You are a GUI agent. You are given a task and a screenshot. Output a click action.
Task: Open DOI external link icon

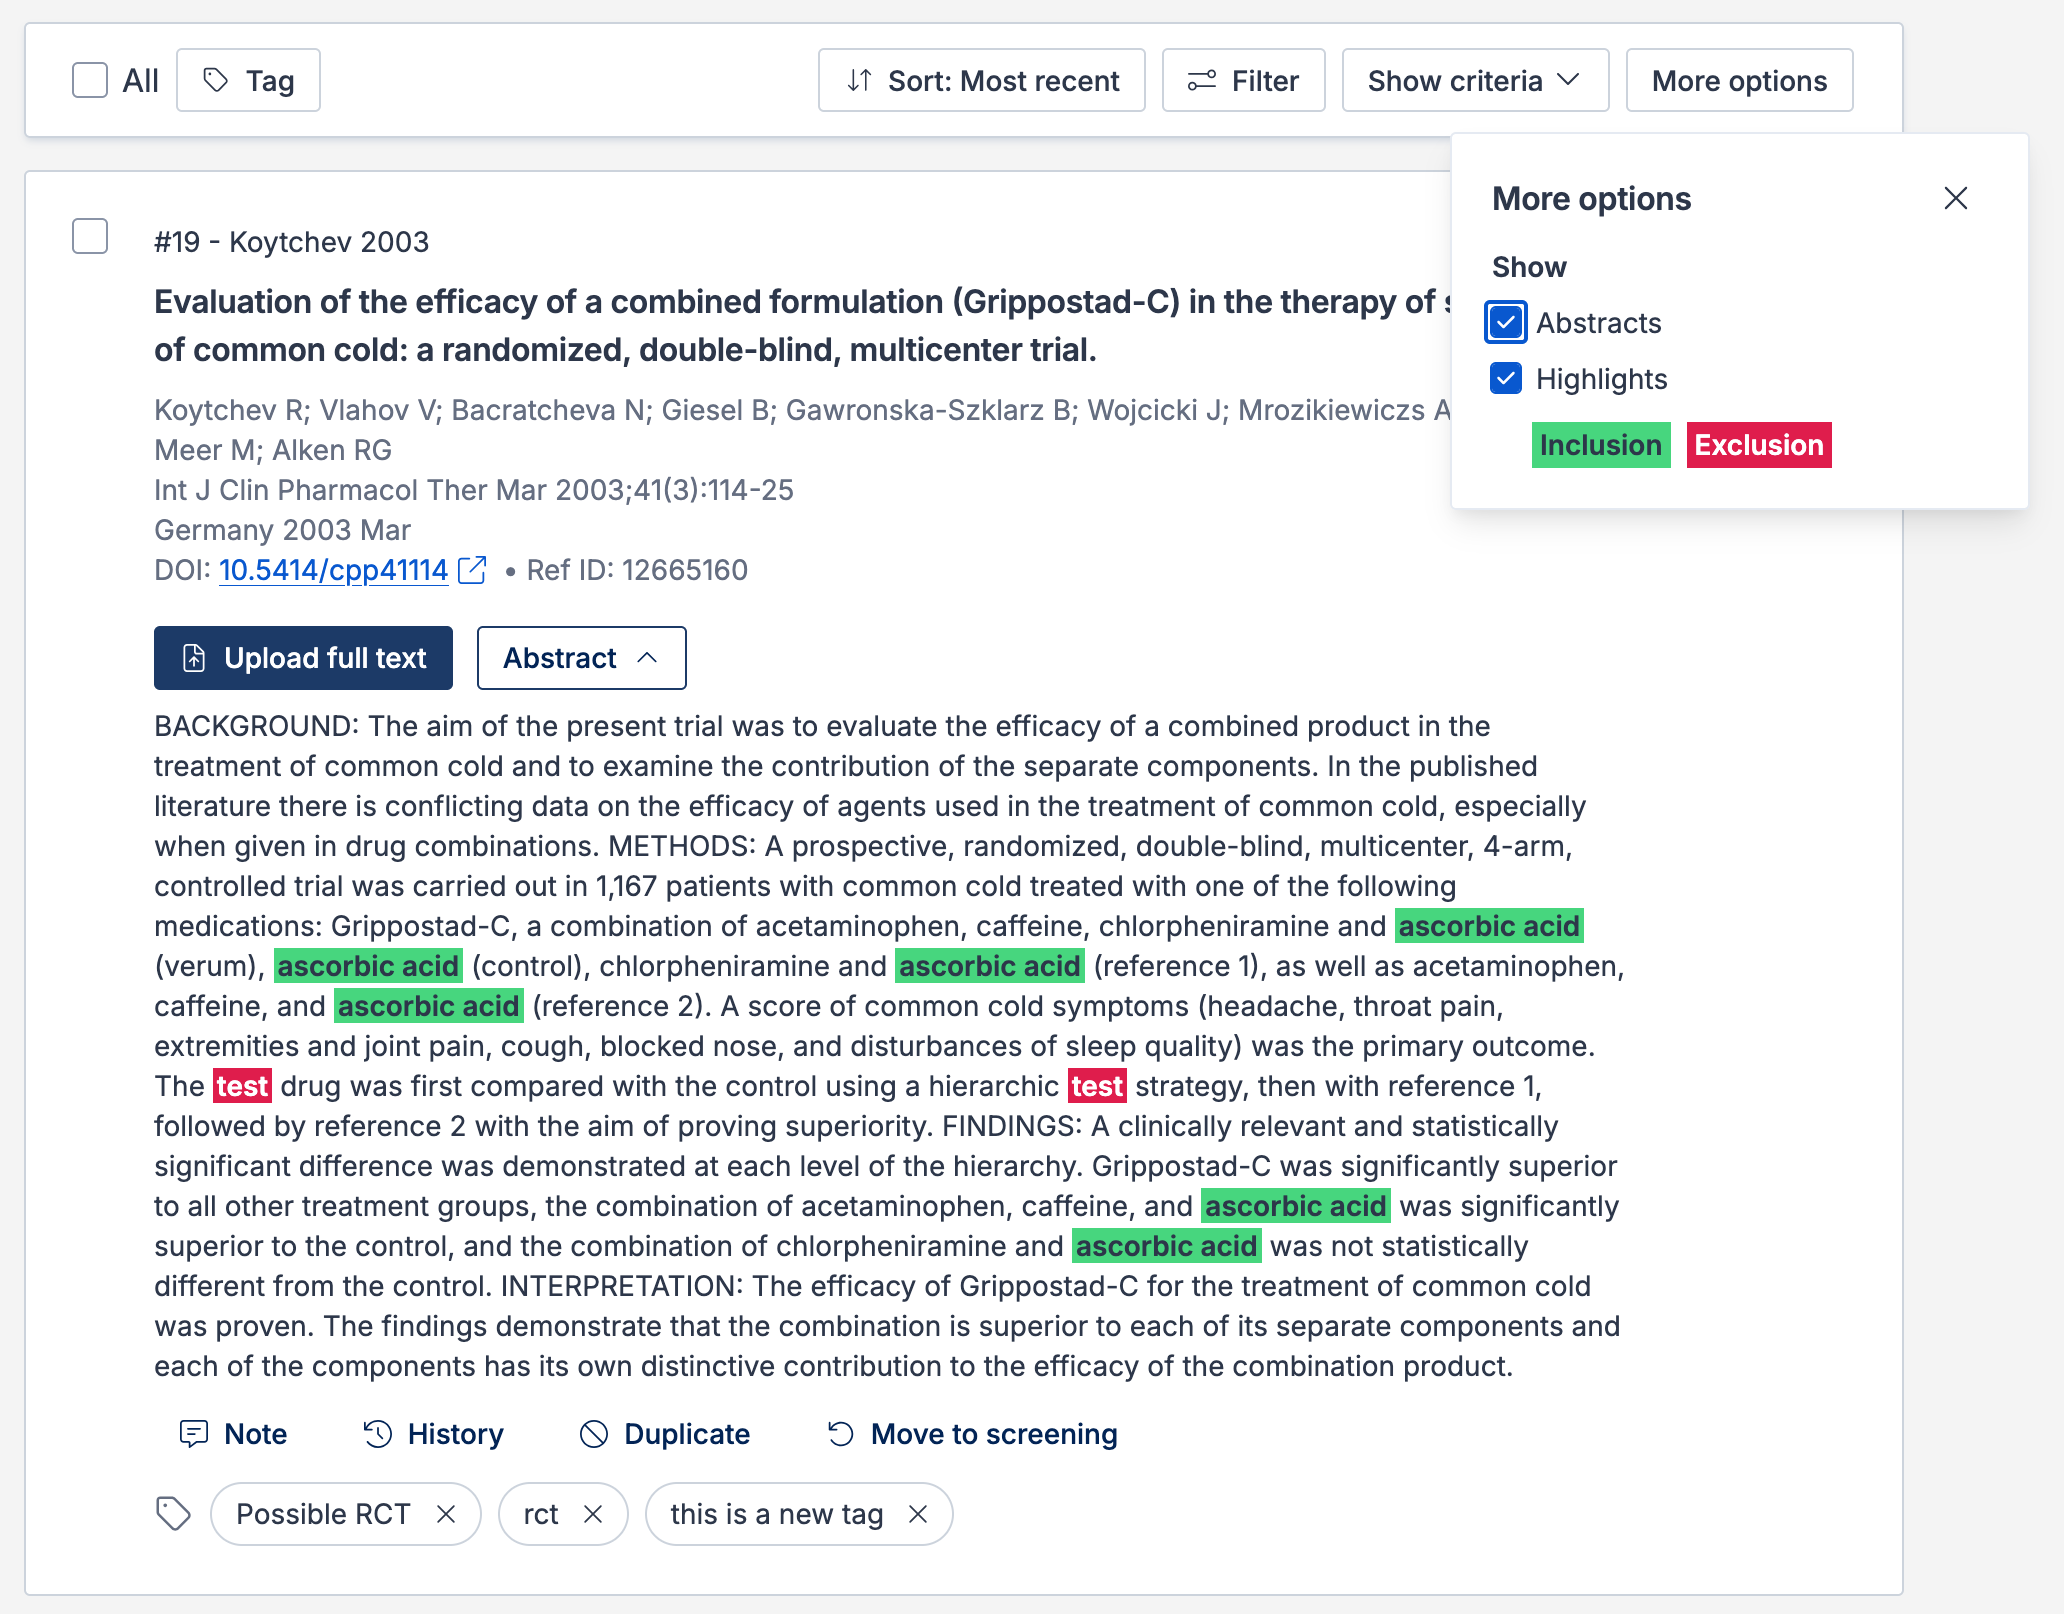pos(472,570)
